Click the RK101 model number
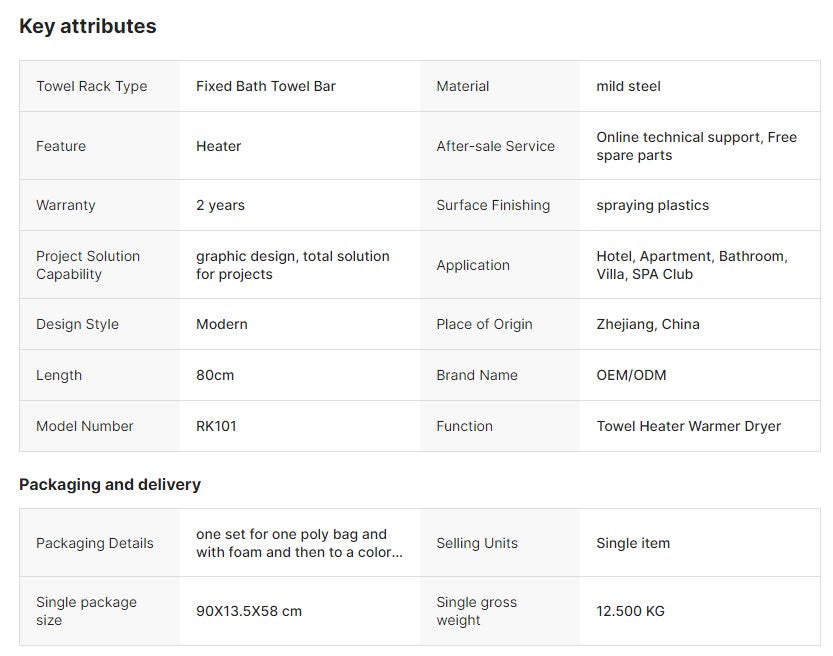The height and width of the screenshot is (656, 833). tap(216, 426)
